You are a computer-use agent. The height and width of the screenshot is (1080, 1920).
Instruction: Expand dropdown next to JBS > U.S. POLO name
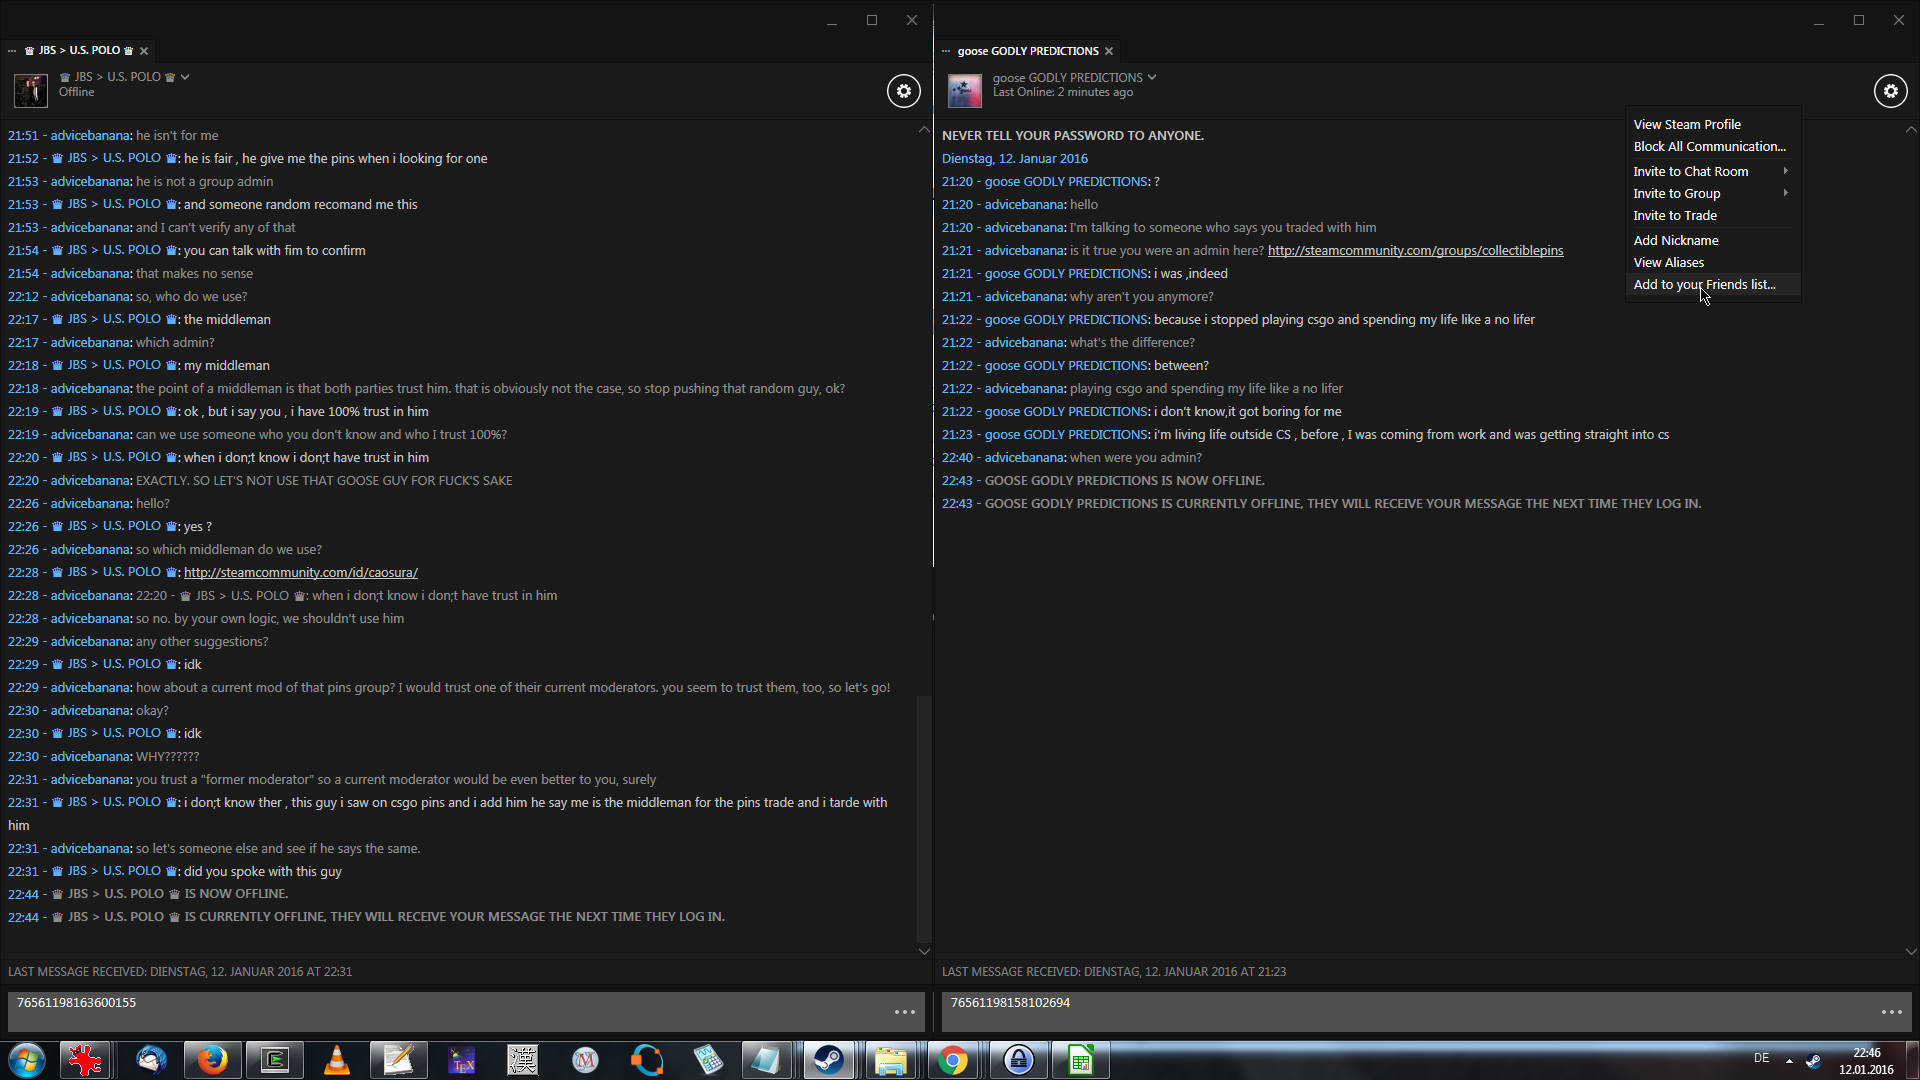coord(185,77)
